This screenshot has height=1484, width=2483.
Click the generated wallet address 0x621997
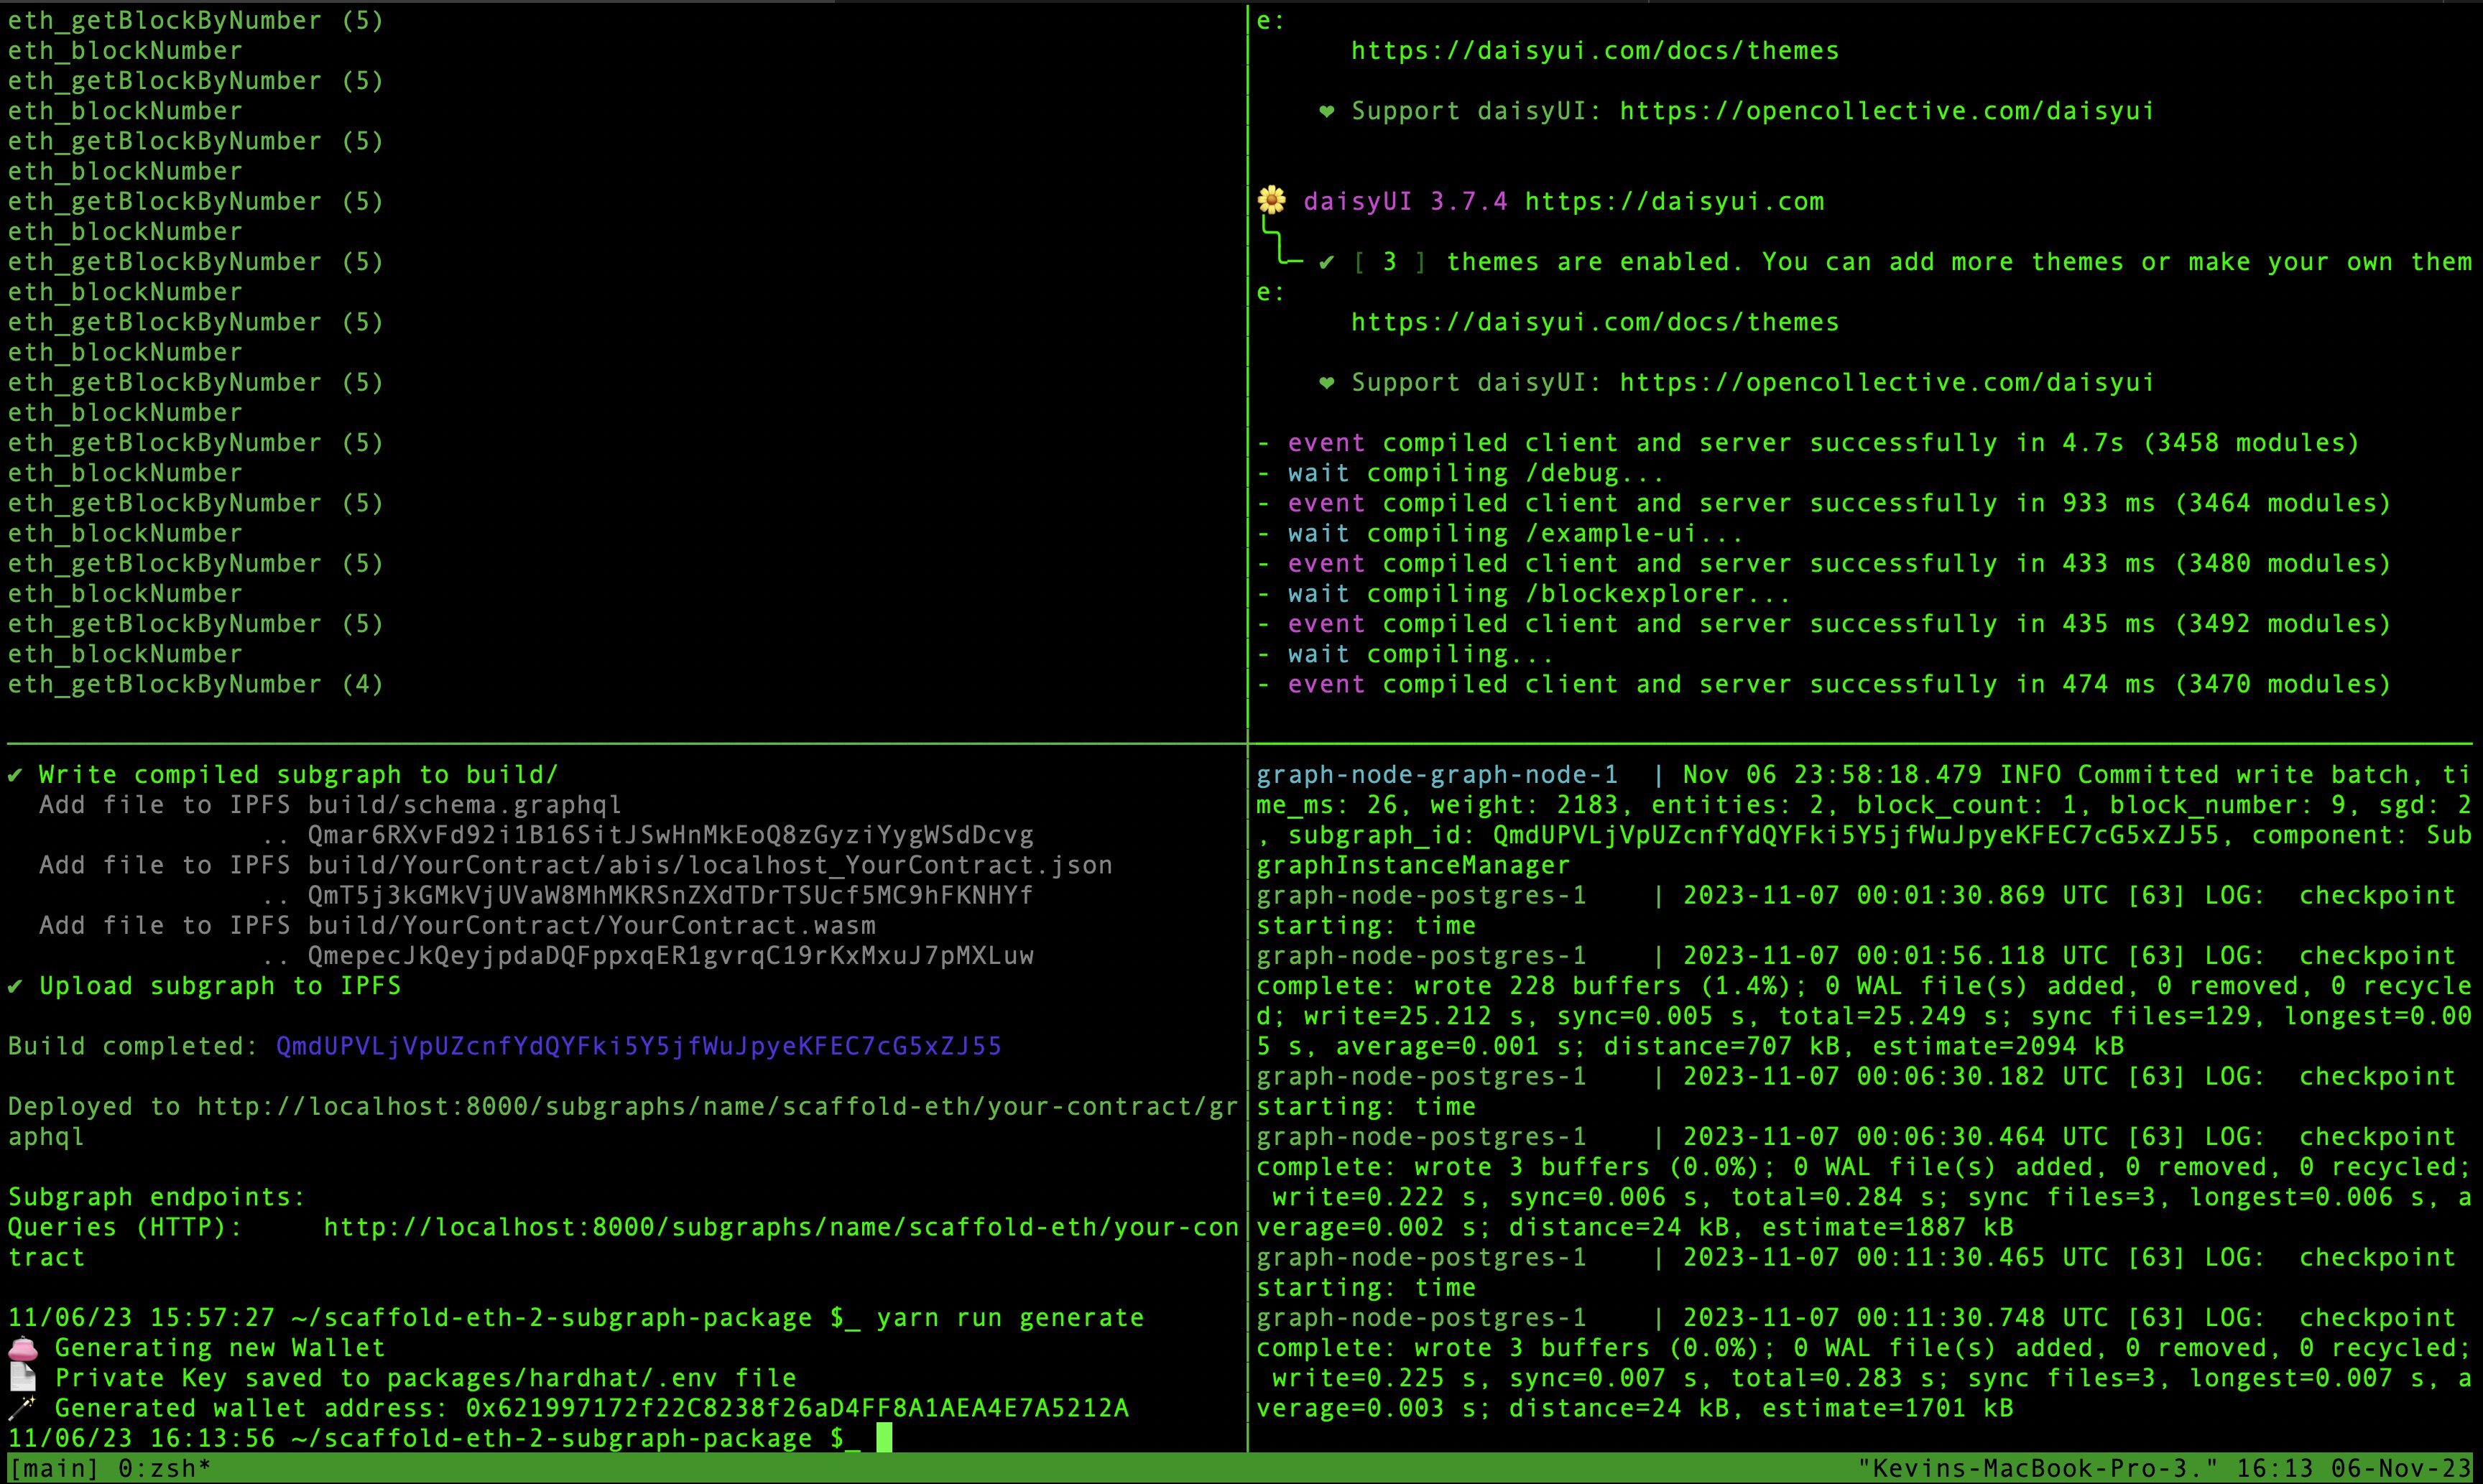(796, 1408)
